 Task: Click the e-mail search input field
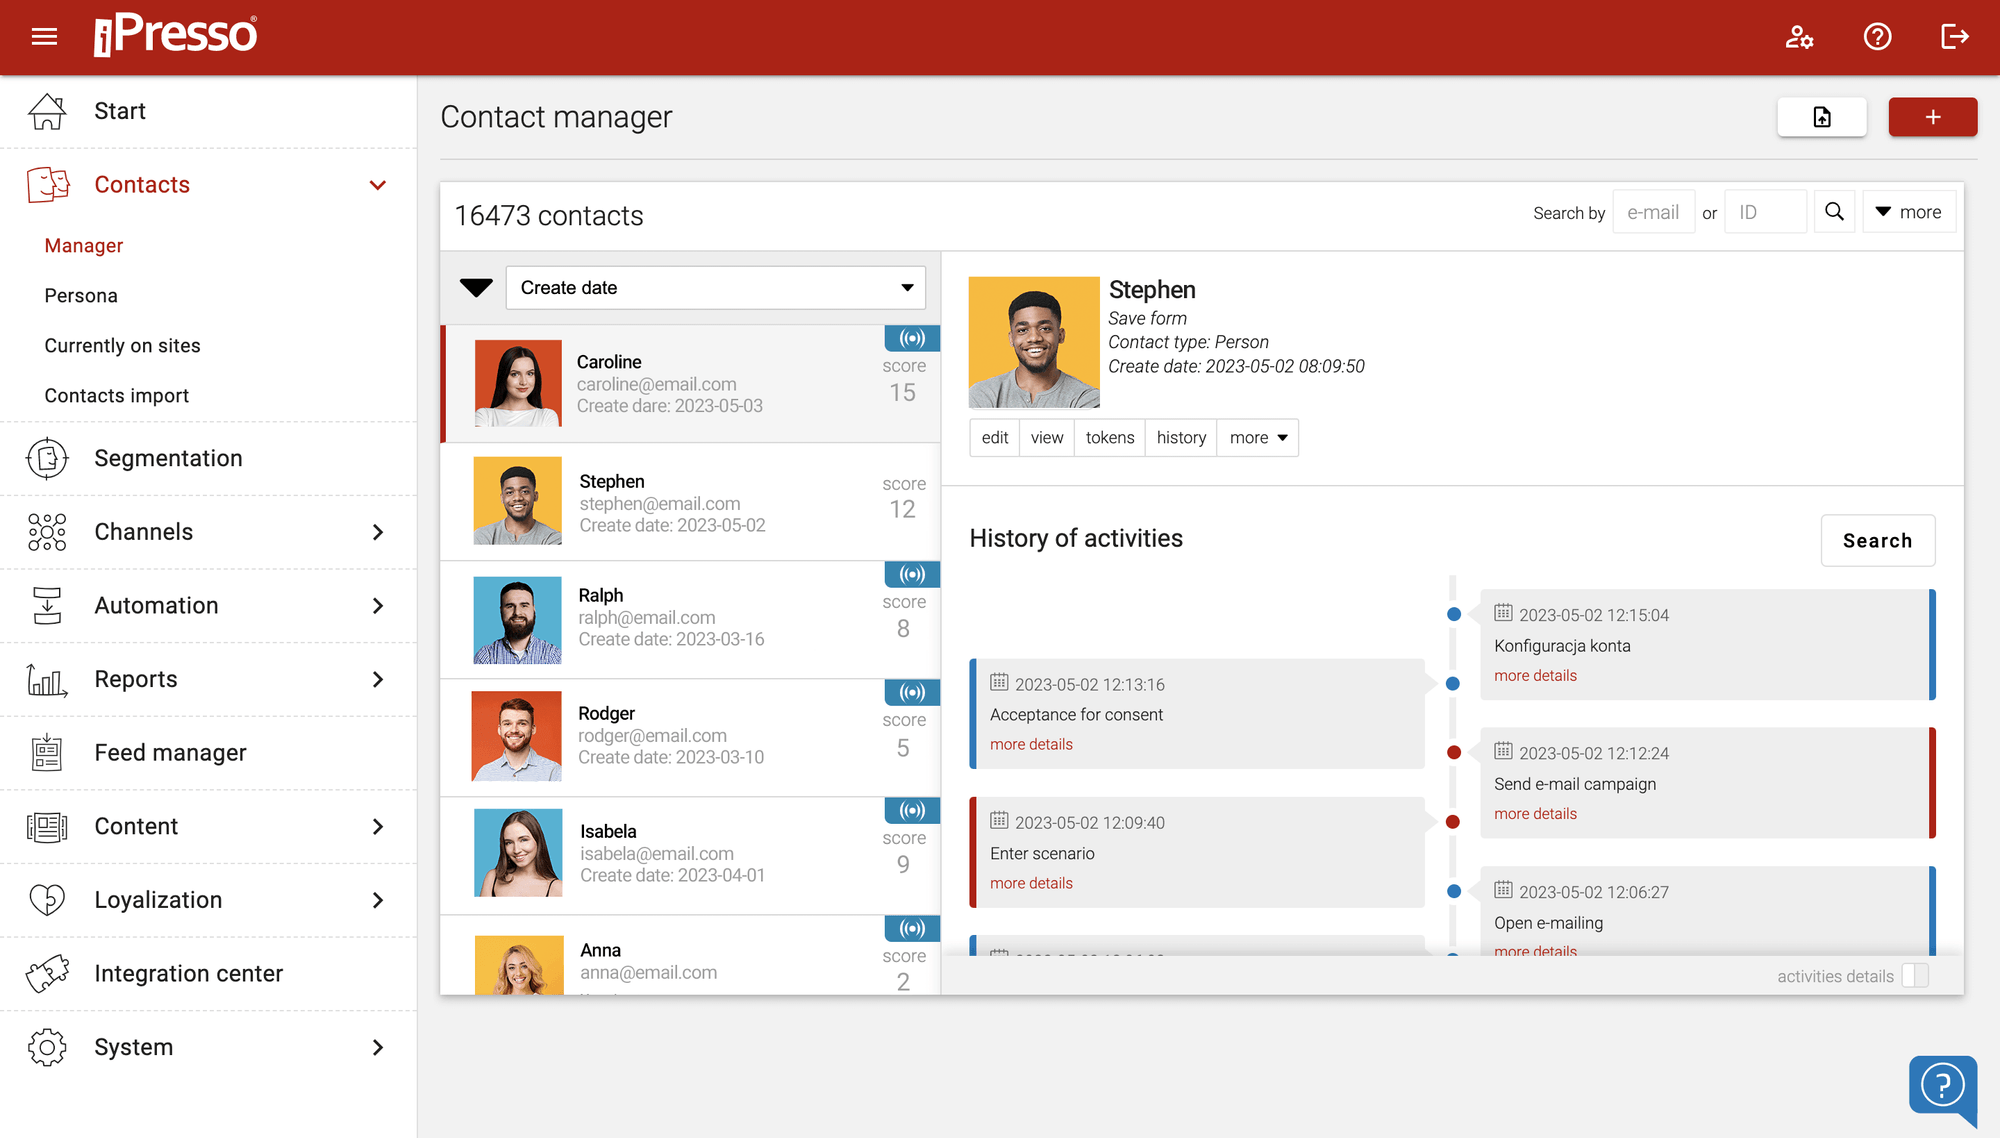pos(1653,211)
